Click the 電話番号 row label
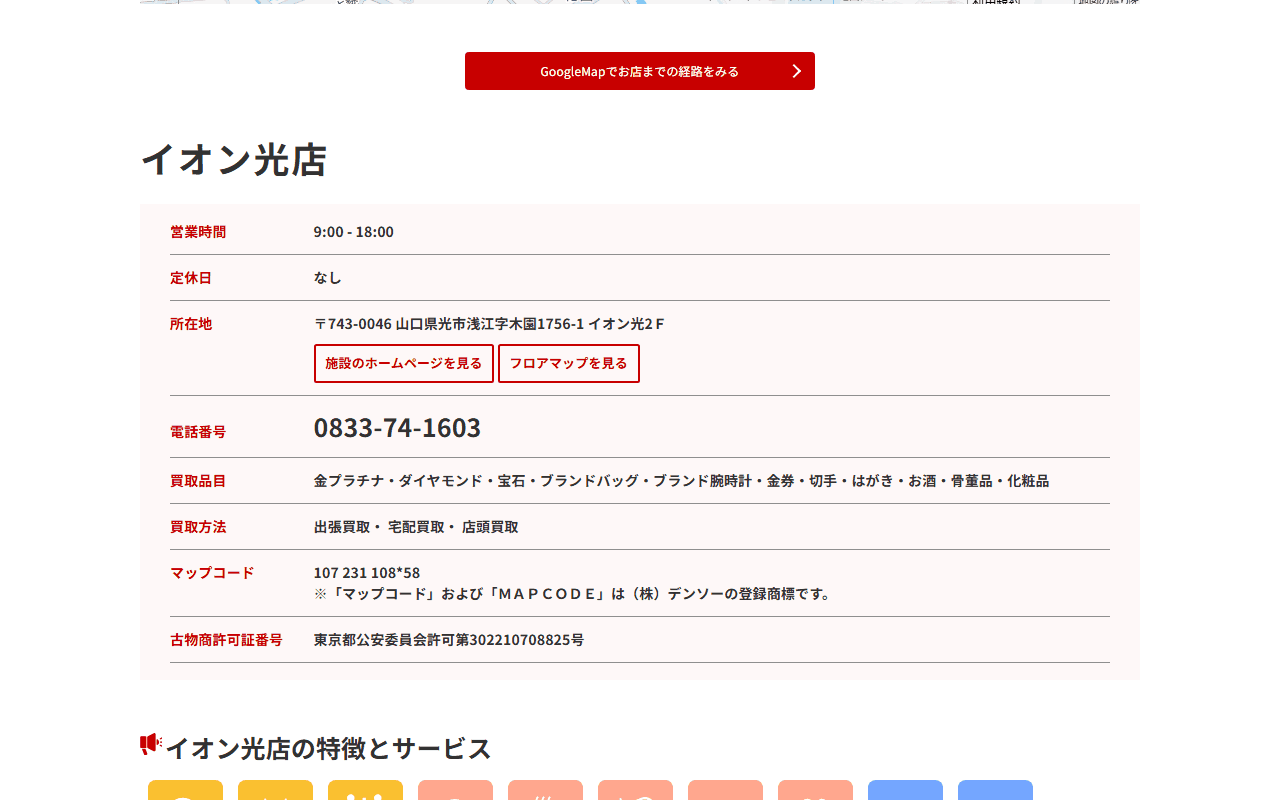Viewport: 1280px width, 800px height. [x=198, y=432]
